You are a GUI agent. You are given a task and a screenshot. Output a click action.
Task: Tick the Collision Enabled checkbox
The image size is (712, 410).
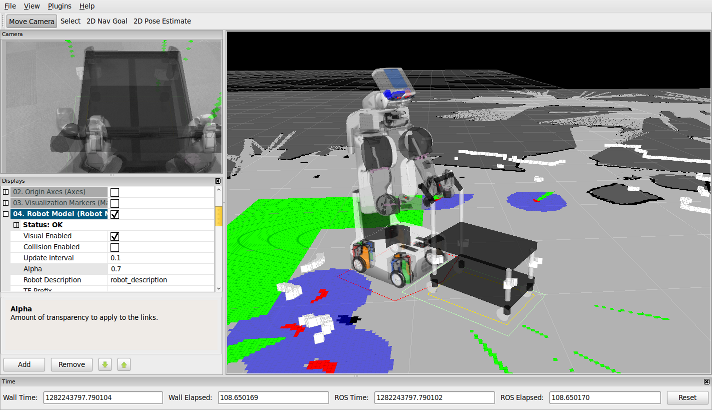114,247
